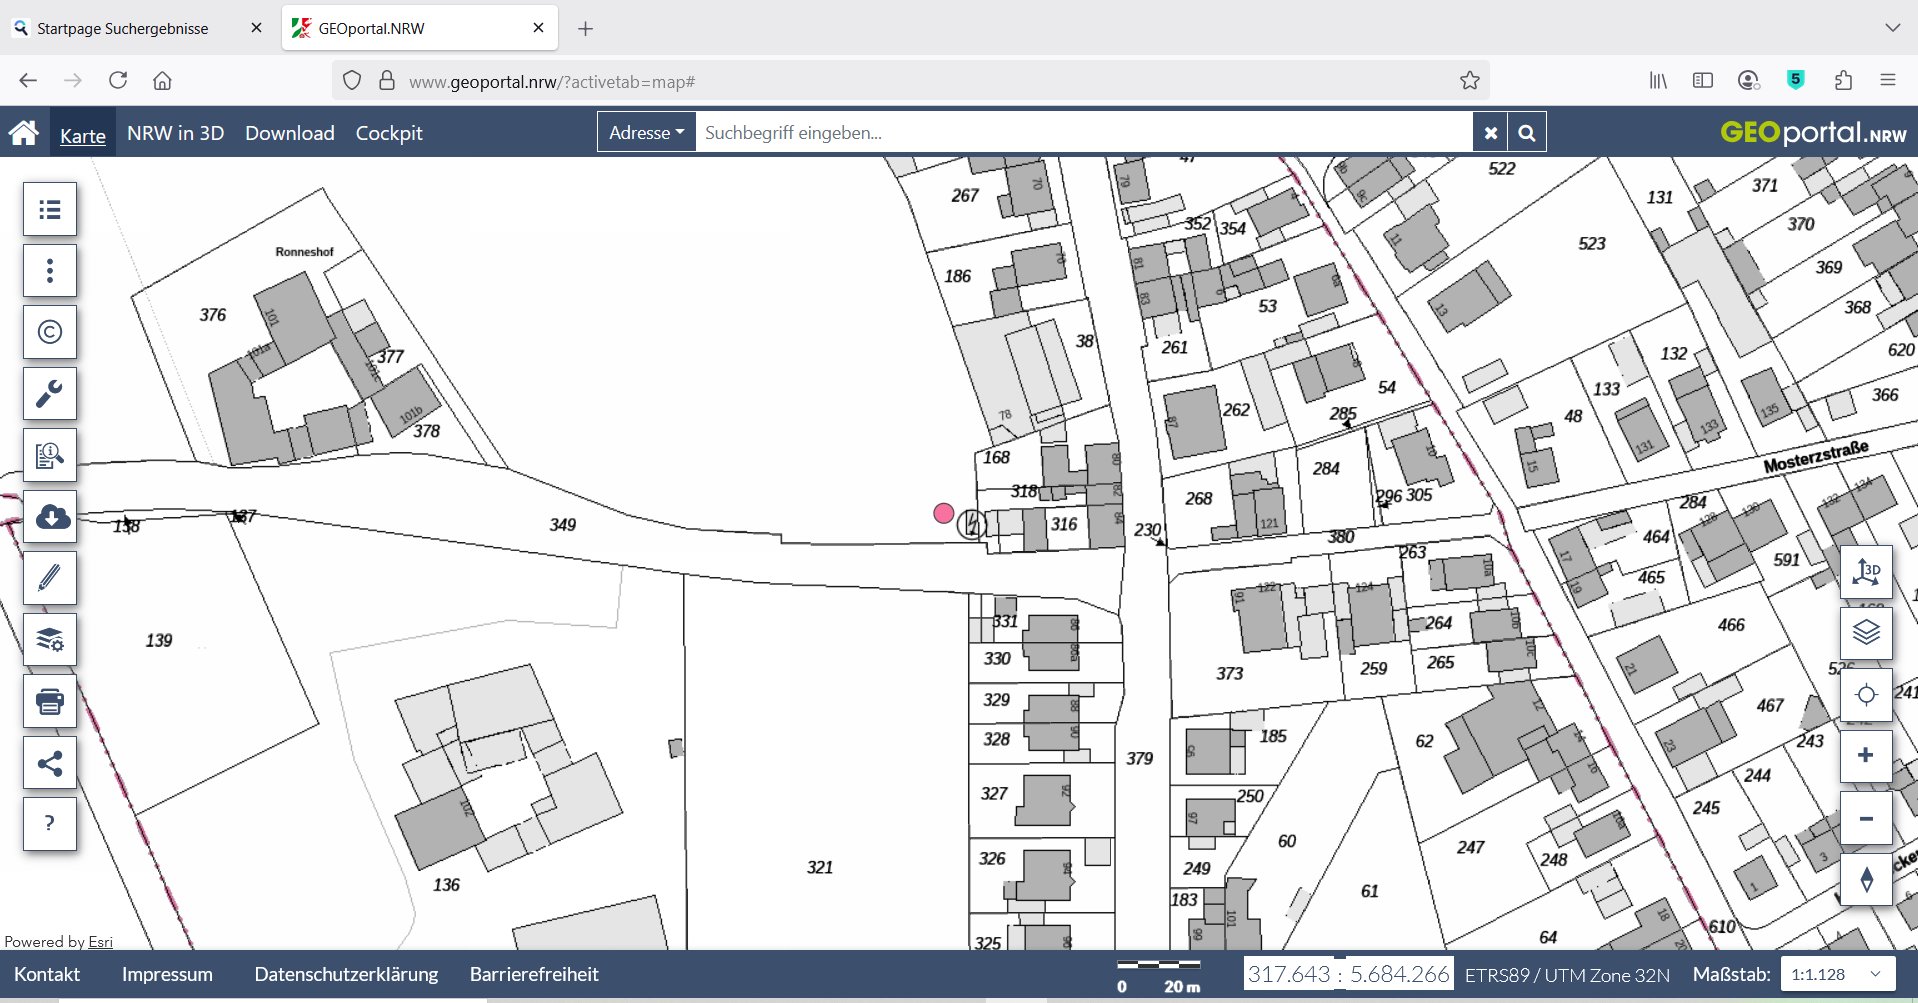Reset map orientation with compass button
The height and width of the screenshot is (1003, 1918).
pos(1866,880)
